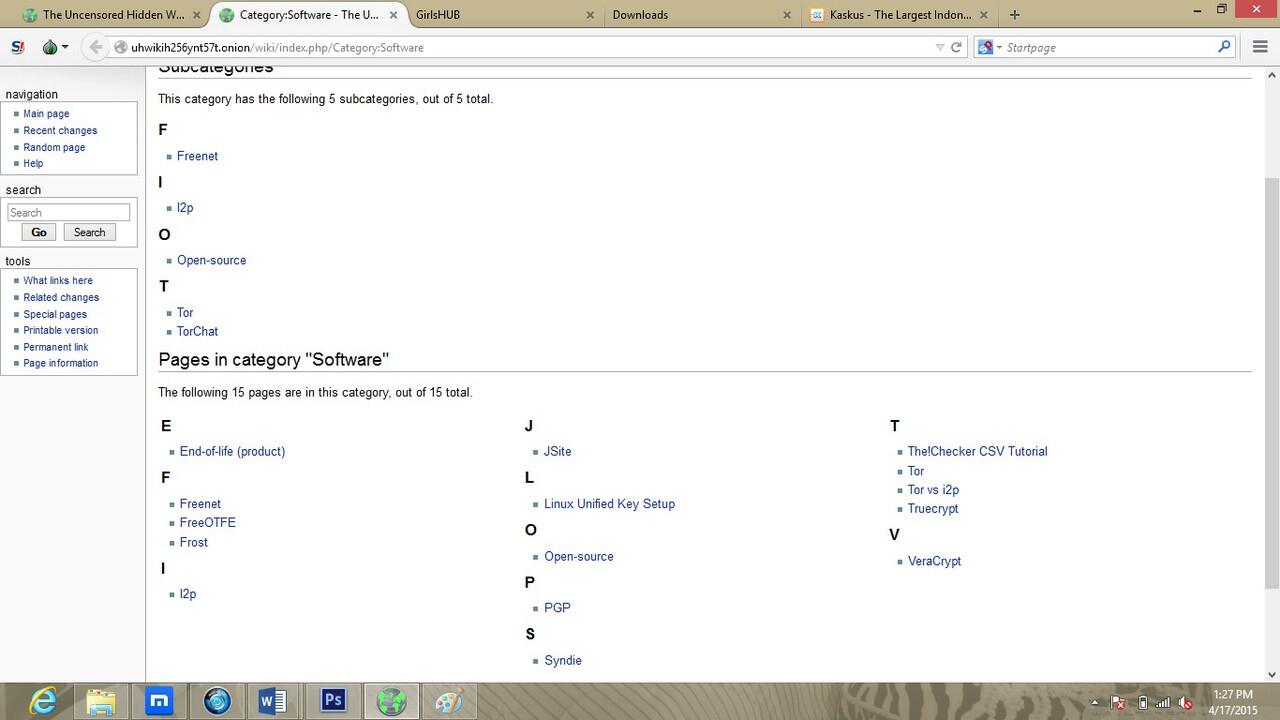Open Paint from taskbar
This screenshot has height=720, width=1280.
(x=448, y=701)
